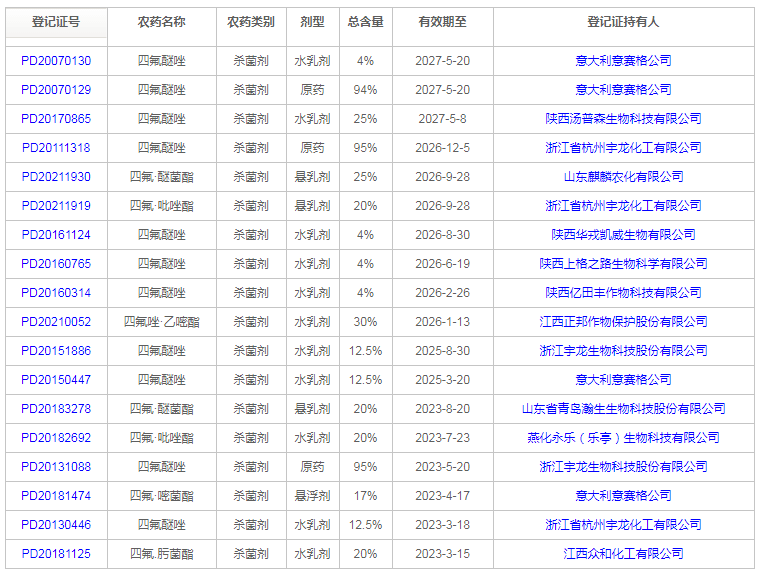The image size is (760, 574).
Task: Open registration PD20161124 link
Action: (x=56, y=235)
